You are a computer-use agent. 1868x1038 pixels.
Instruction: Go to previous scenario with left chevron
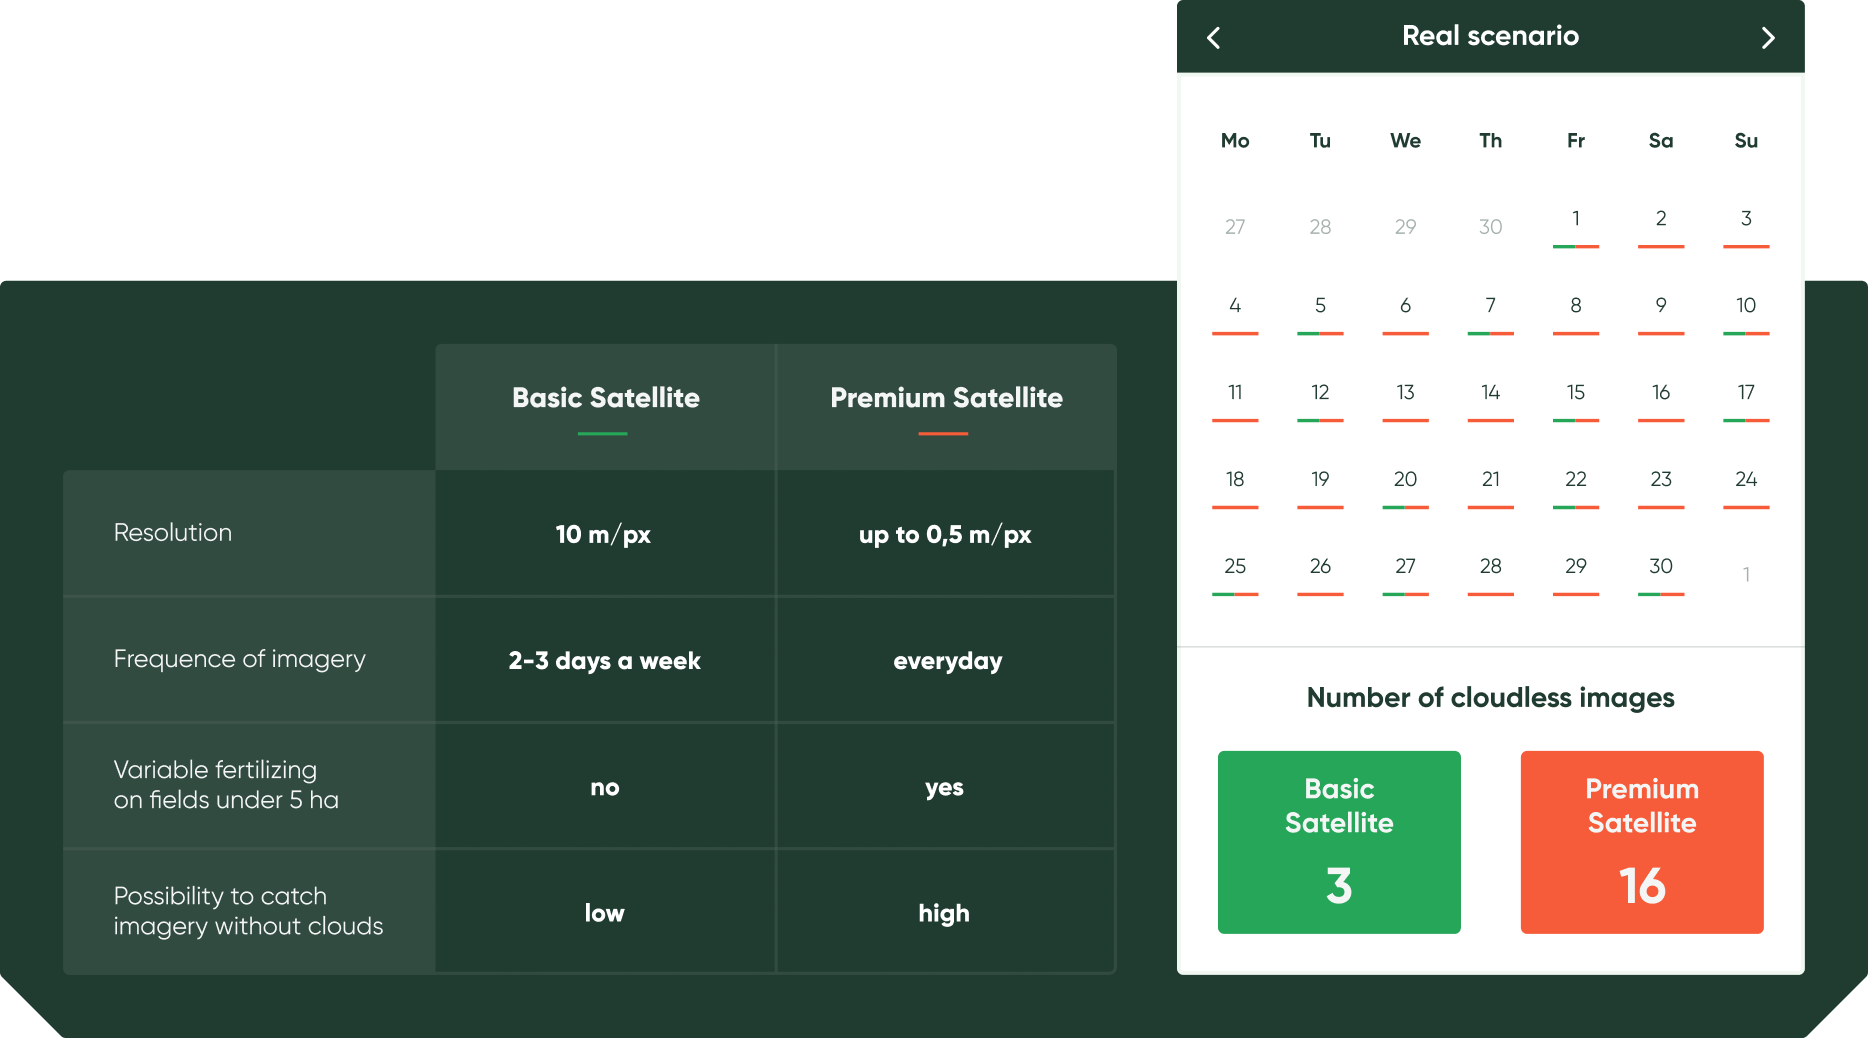click(x=1213, y=38)
